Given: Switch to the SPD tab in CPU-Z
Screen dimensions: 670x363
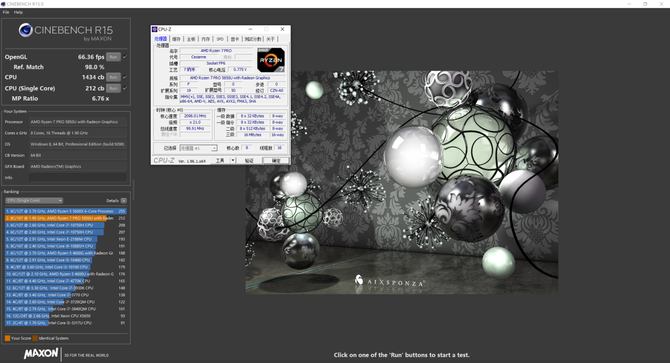Looking at the screenshot, I should tap(220, 39).
